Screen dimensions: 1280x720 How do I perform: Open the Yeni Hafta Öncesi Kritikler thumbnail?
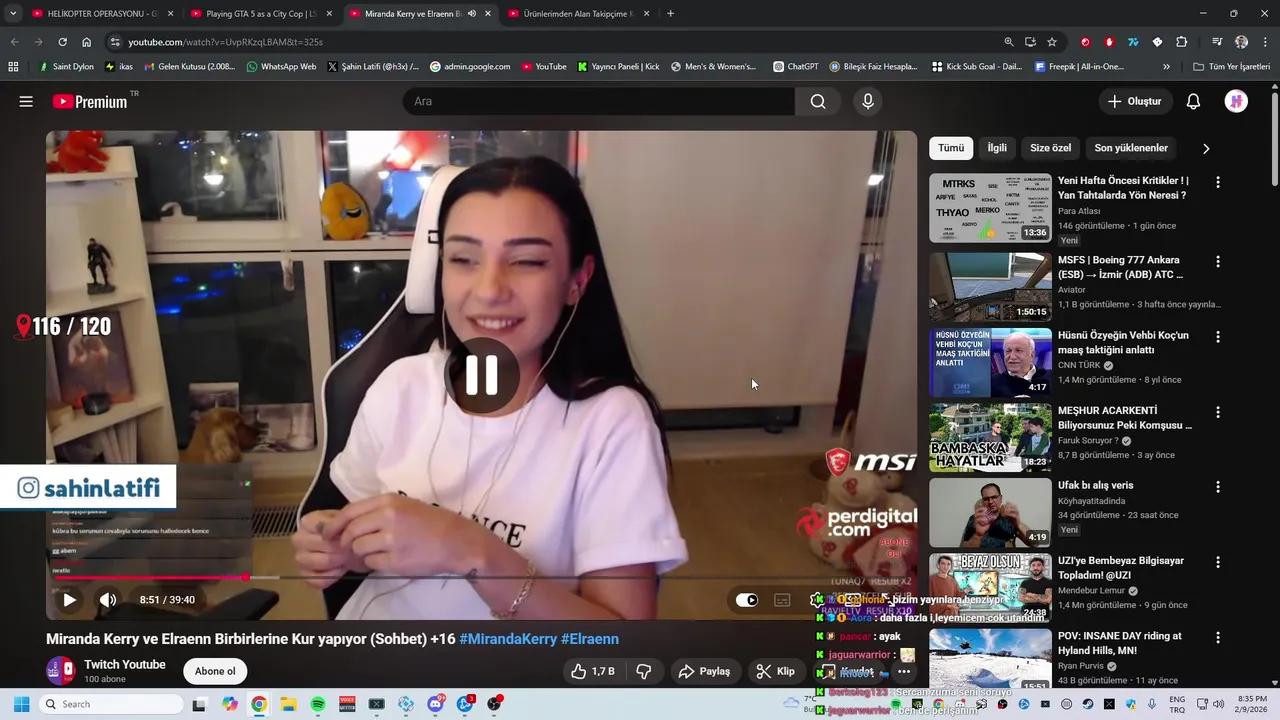[x=990, y=208]
